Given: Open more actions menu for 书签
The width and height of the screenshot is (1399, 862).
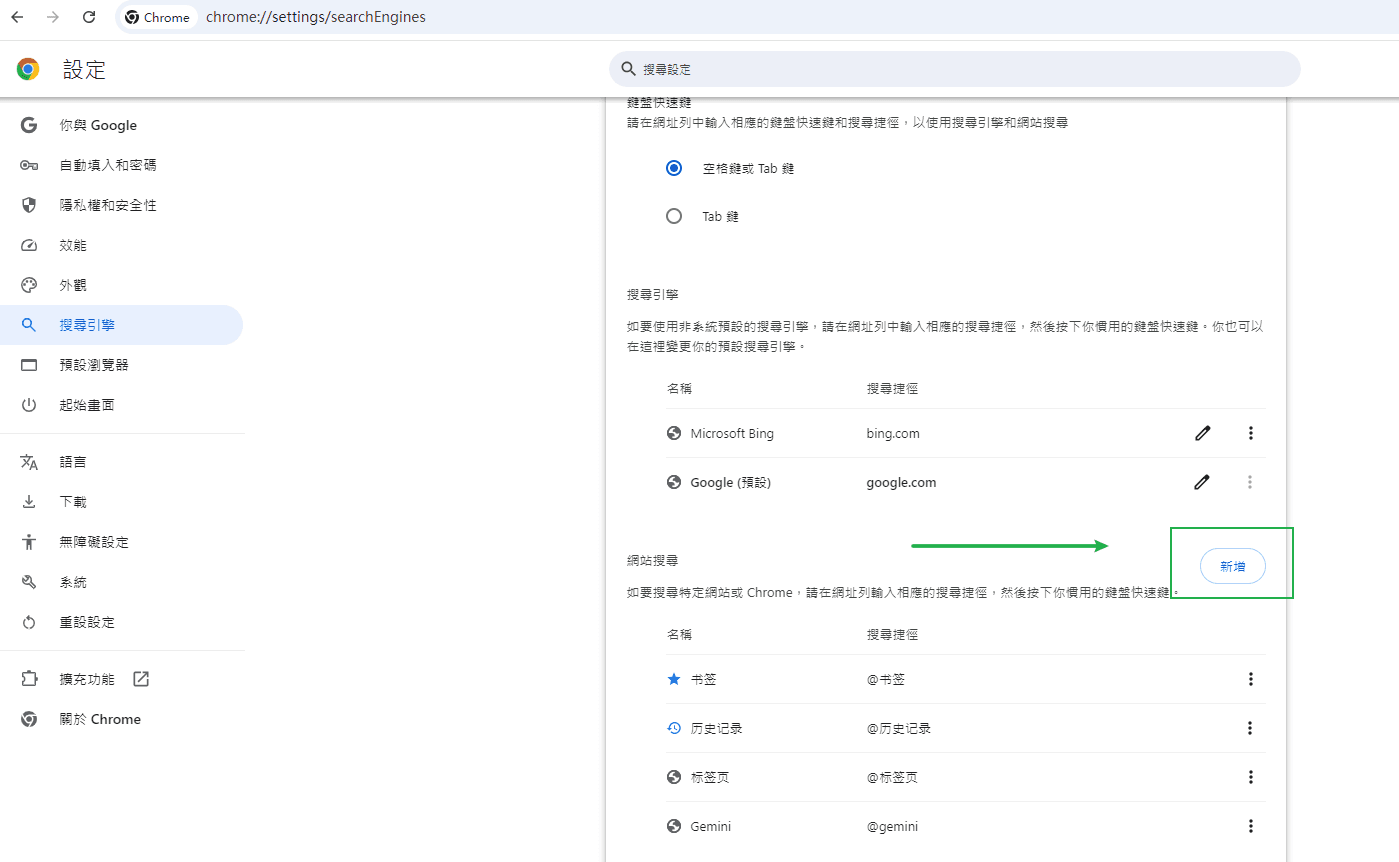Looking at the screenshot, I should coord(1250,679).
